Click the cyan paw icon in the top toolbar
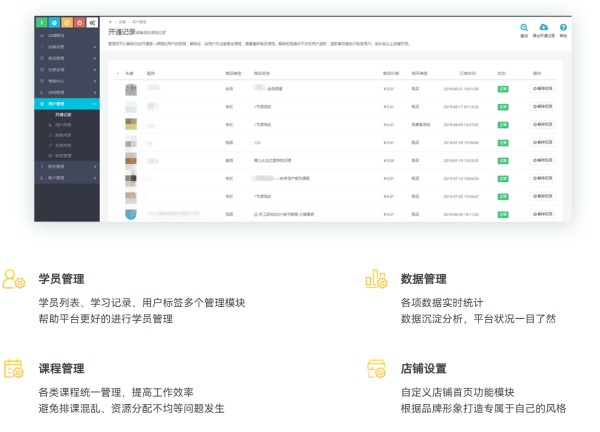Viewport: 600px width, 432px height. click(x=54, y=23)
